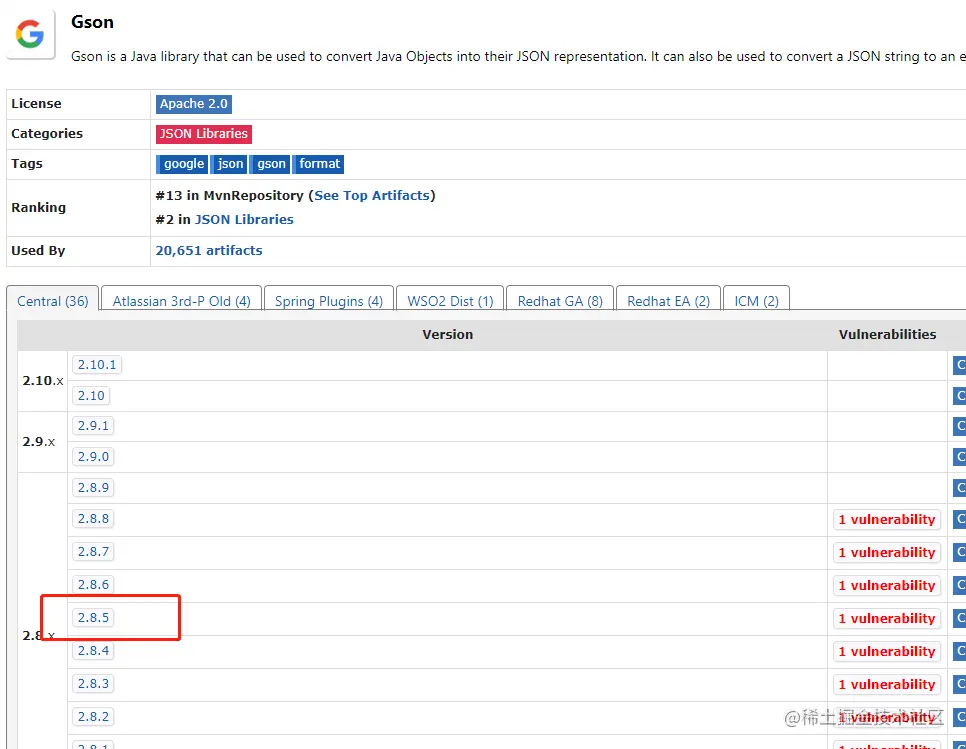View vulnerability for version 2.8.5
Screen dimensions: 966x749
click(x=887, y=618)
